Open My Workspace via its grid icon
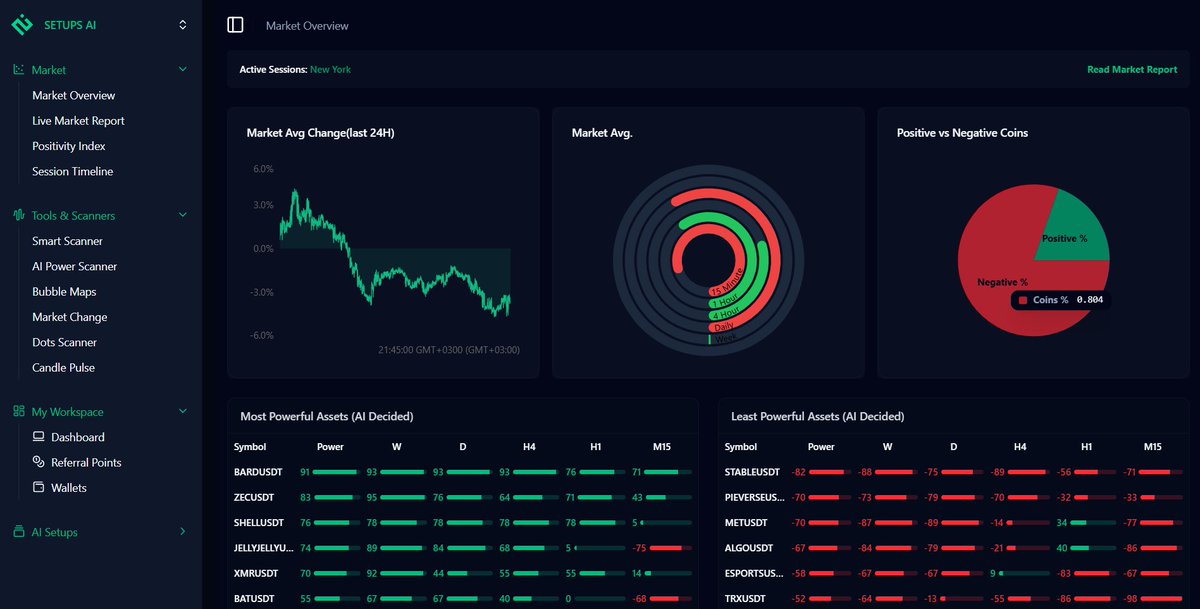 click(x=18, y=411)
